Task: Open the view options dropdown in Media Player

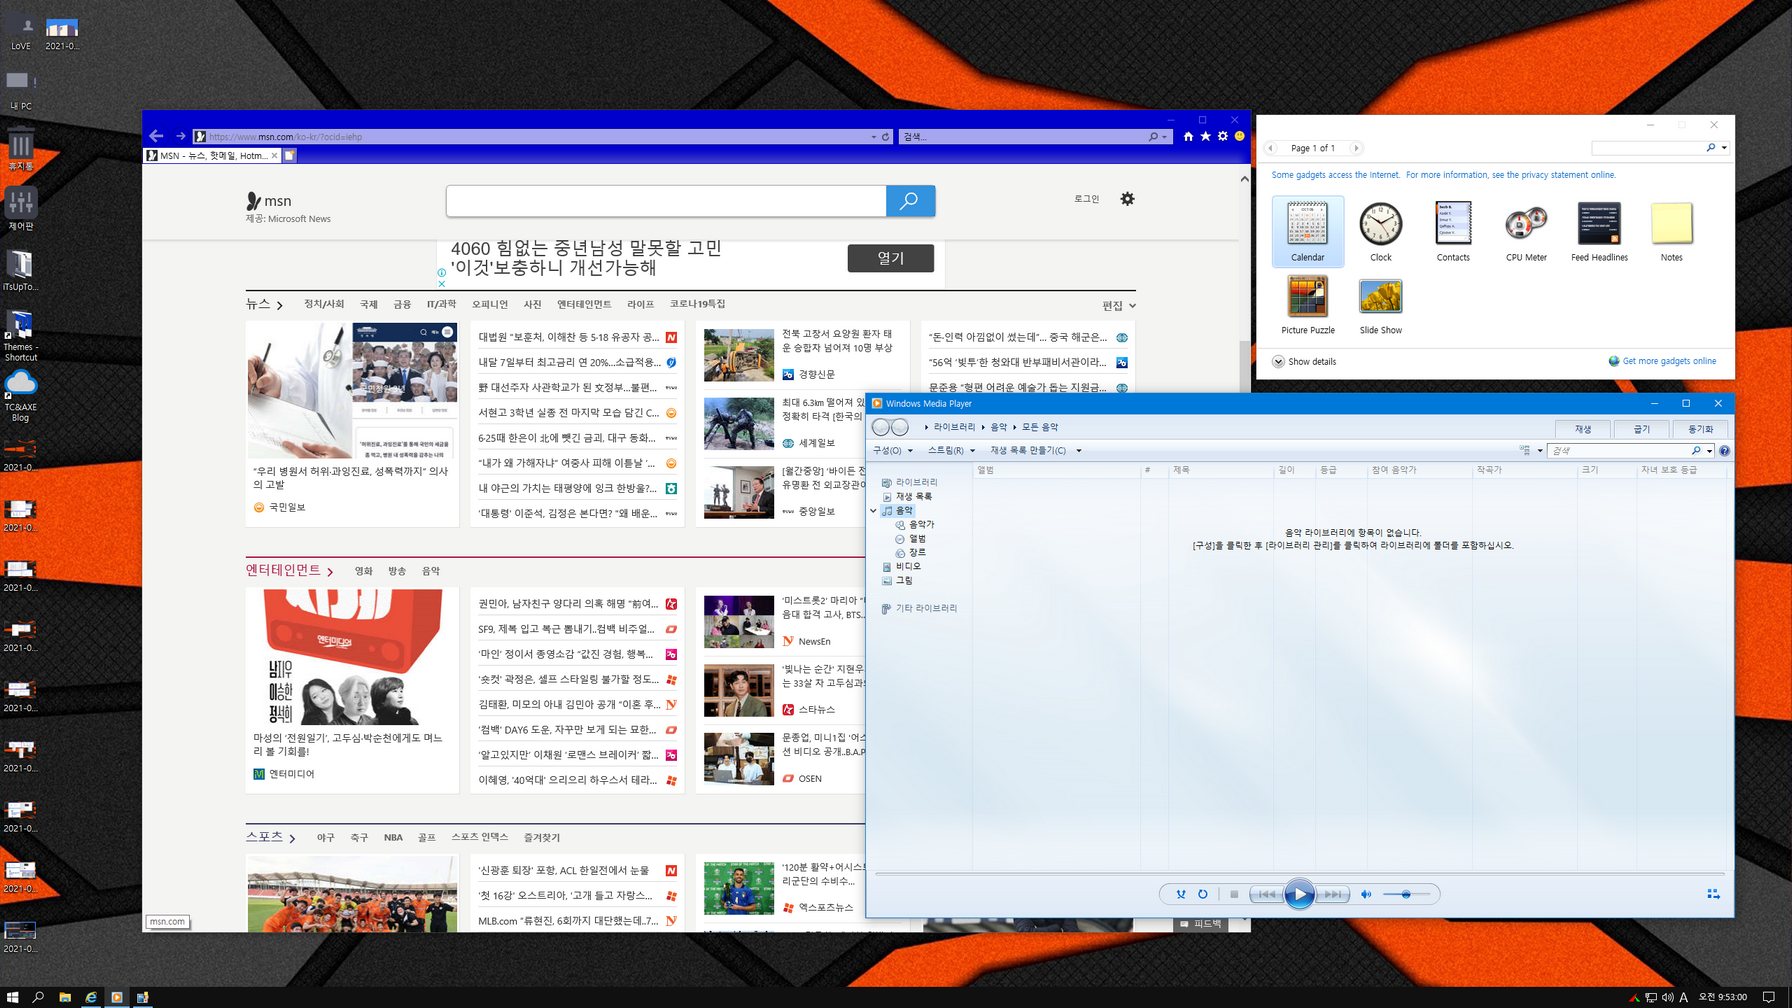Action: (x=1540, y=451)
